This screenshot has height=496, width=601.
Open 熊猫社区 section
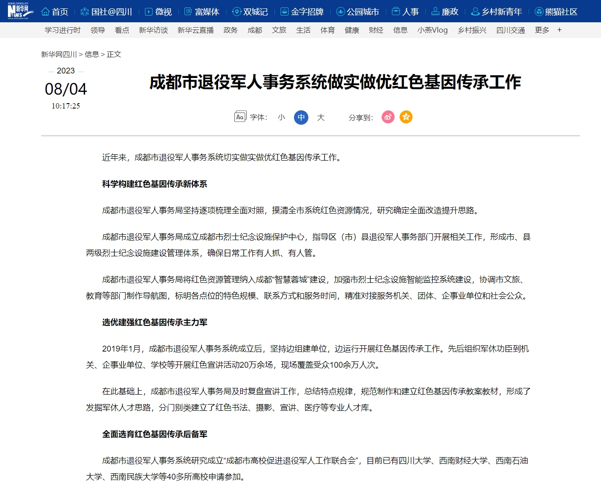(x=556, y=12)
